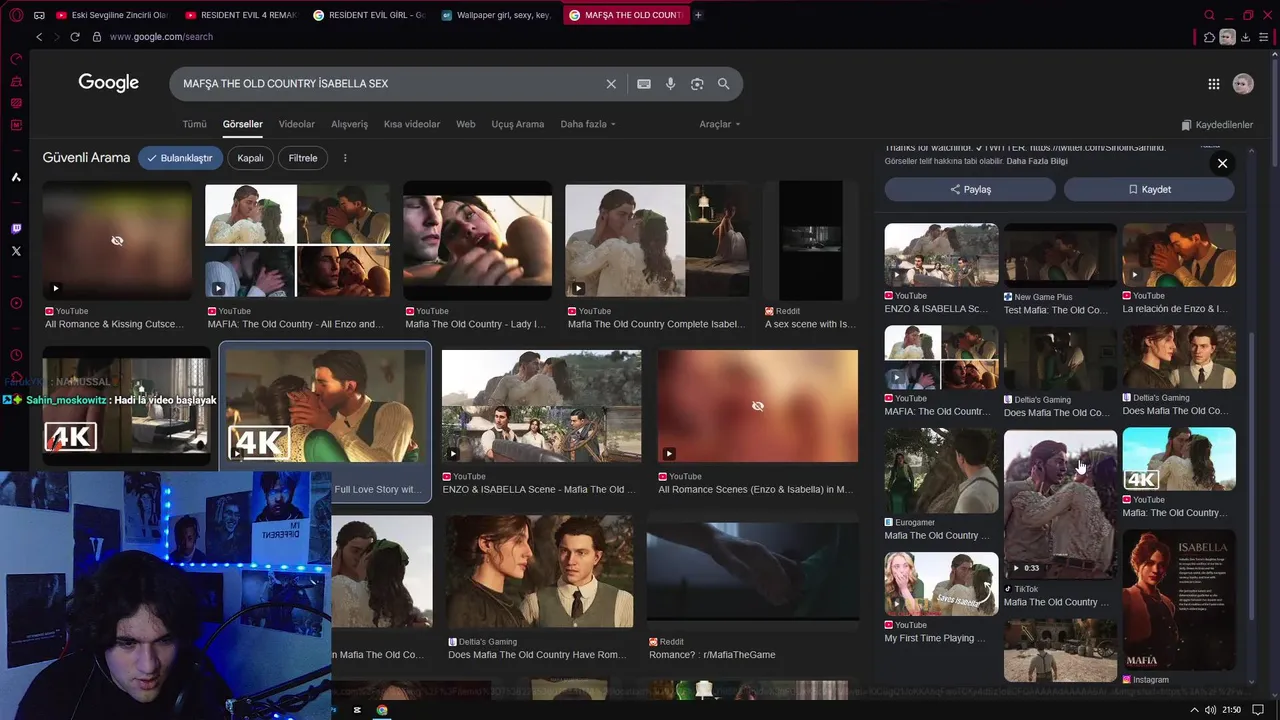Select the Filtrele SafeSearch chip
The image size is (1280, 720).
[x=303, y=158]
